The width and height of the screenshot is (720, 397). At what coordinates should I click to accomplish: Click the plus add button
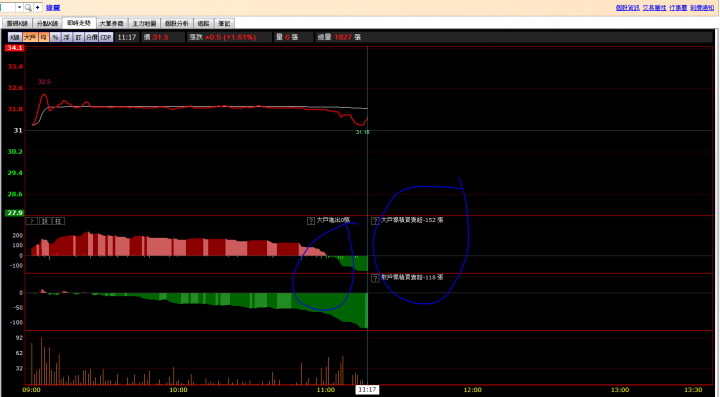pos(38,7)
